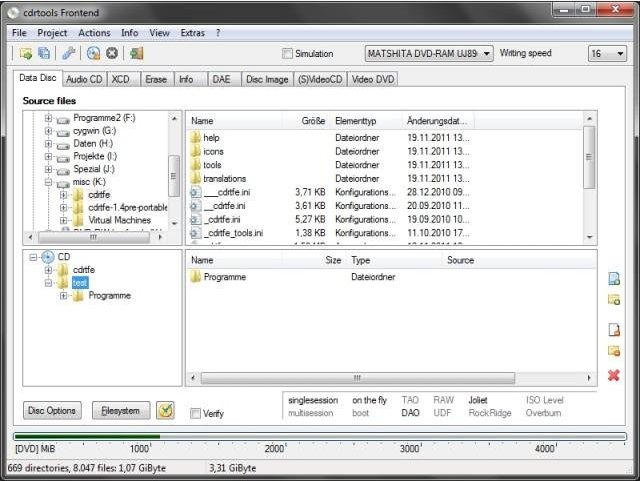Image resolution: width=640 pixels, height=481 pixels.
Task: Switch to the Audio CD tab
Action: tap(84, 79)
